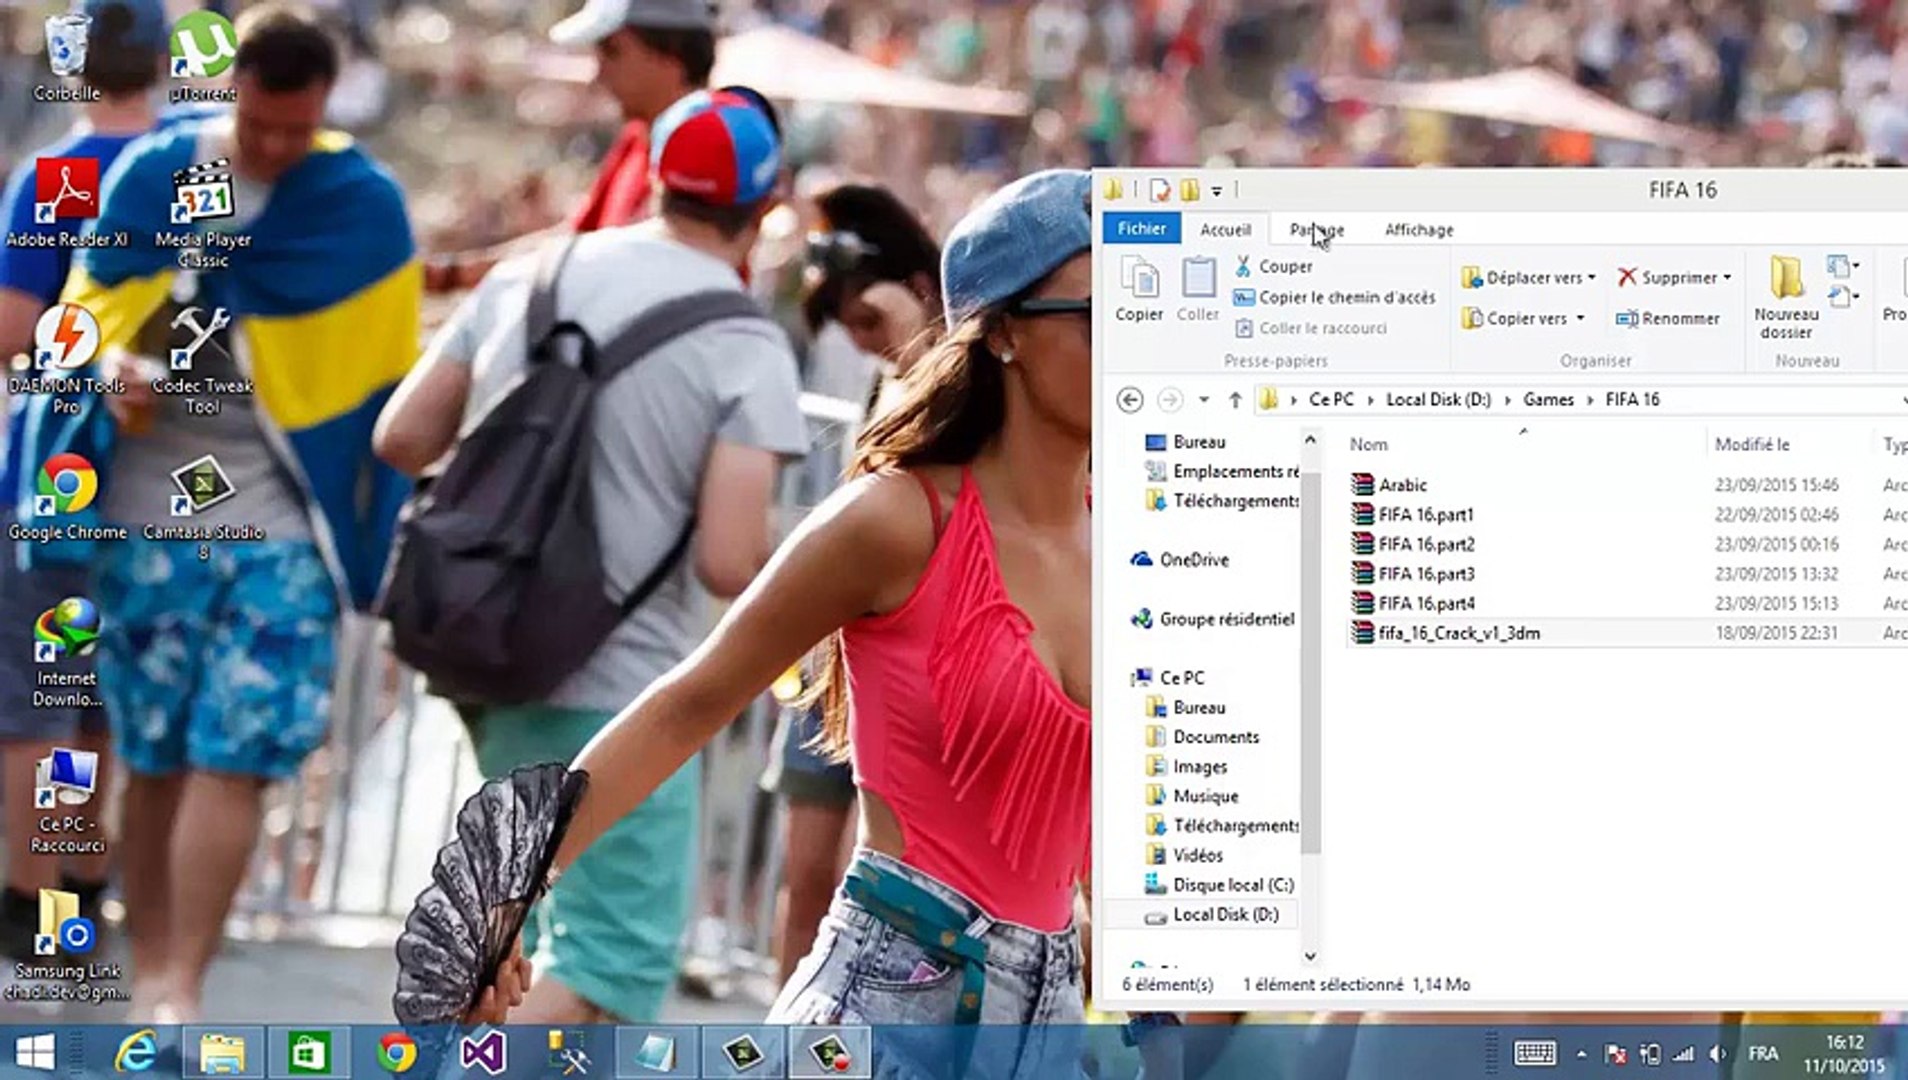
Task: Click the navigation pane scroll down arrow
Action: pyautogui.click(x=1310, y=956)
